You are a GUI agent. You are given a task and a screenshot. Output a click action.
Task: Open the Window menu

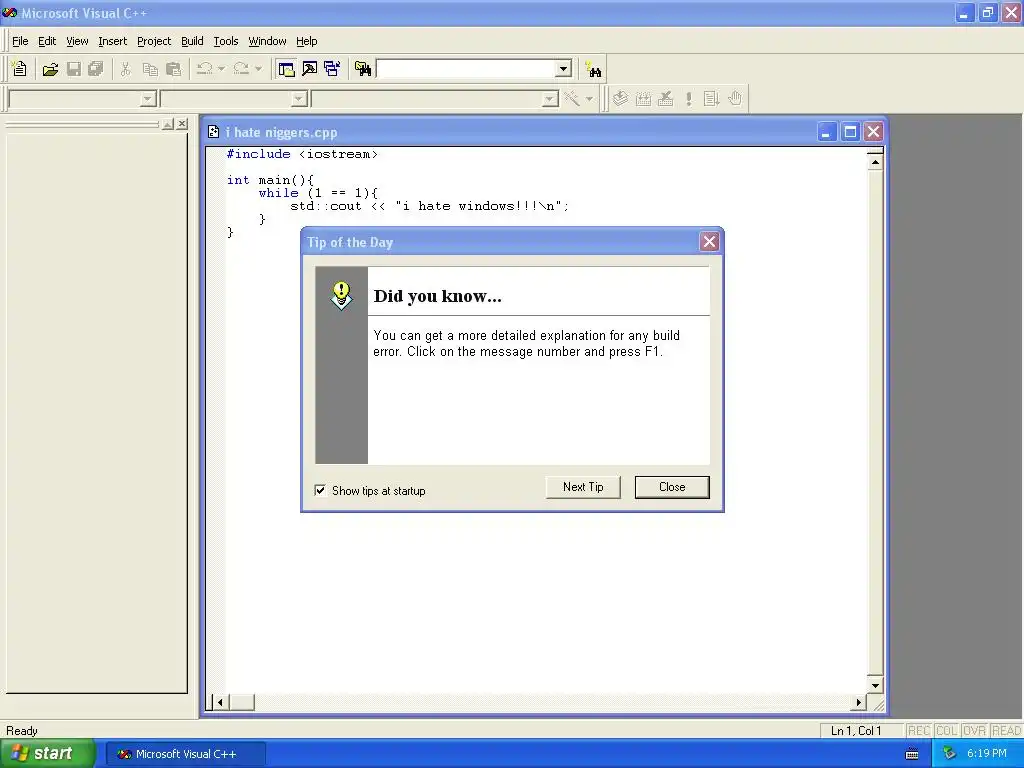[x=267, y=41]
